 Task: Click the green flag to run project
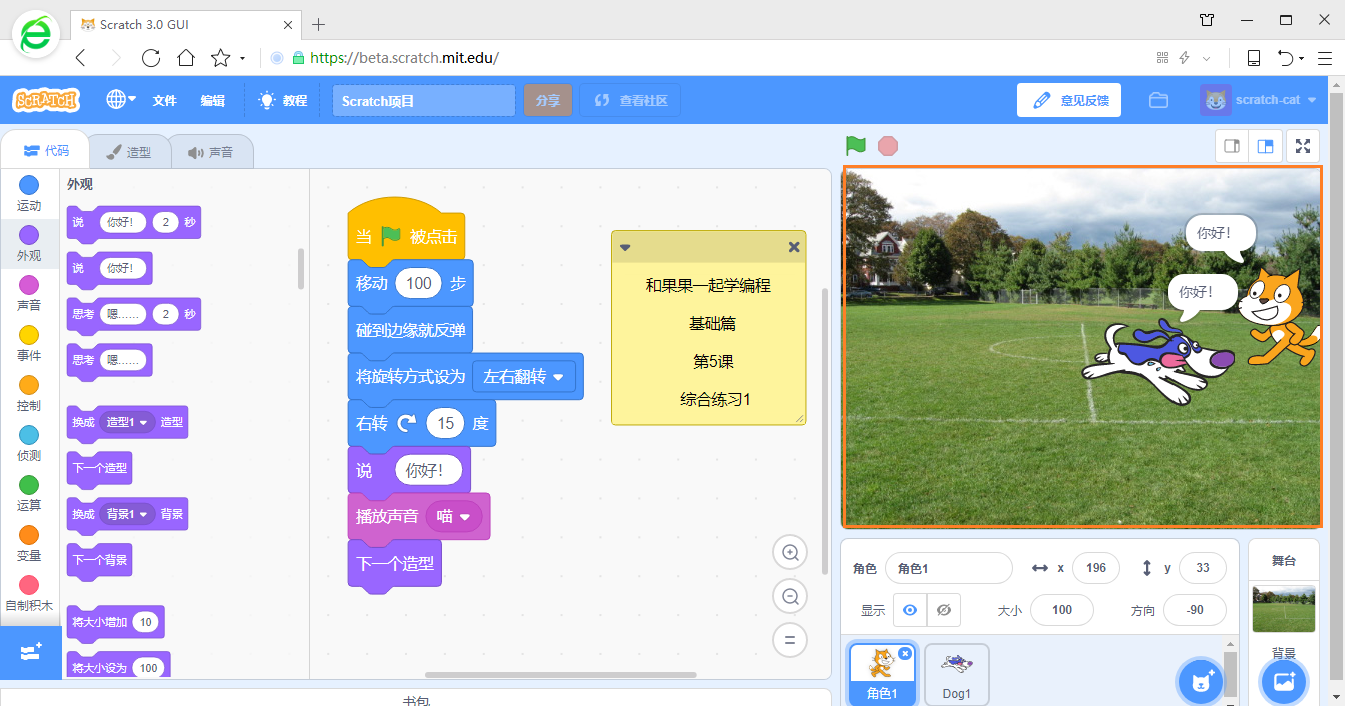coord(856,146)
